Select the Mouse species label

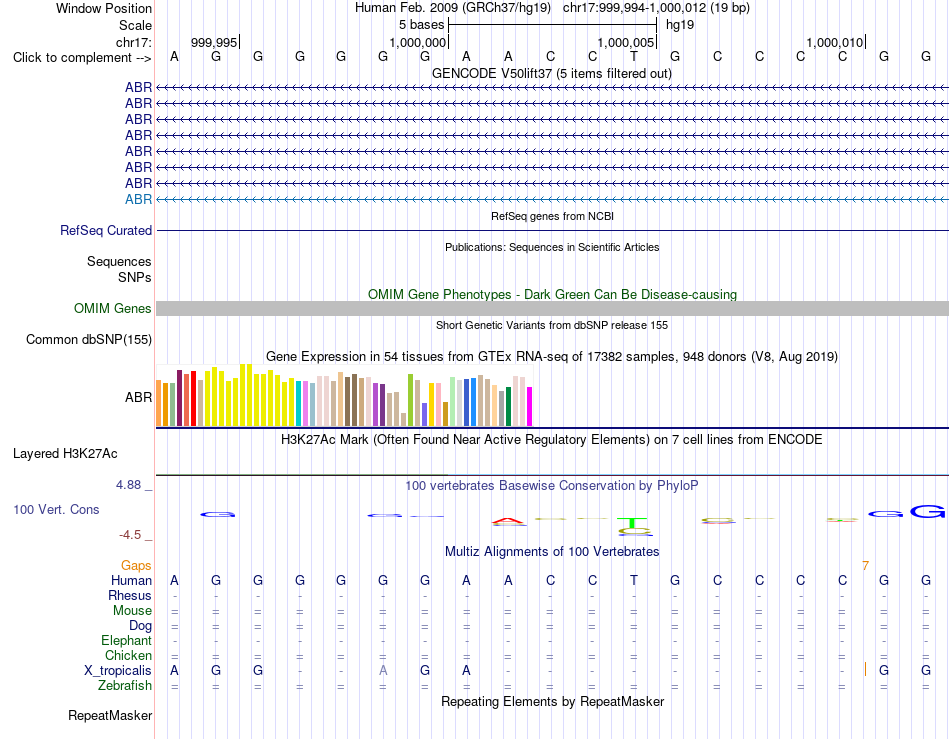click(x=132, y=611)
